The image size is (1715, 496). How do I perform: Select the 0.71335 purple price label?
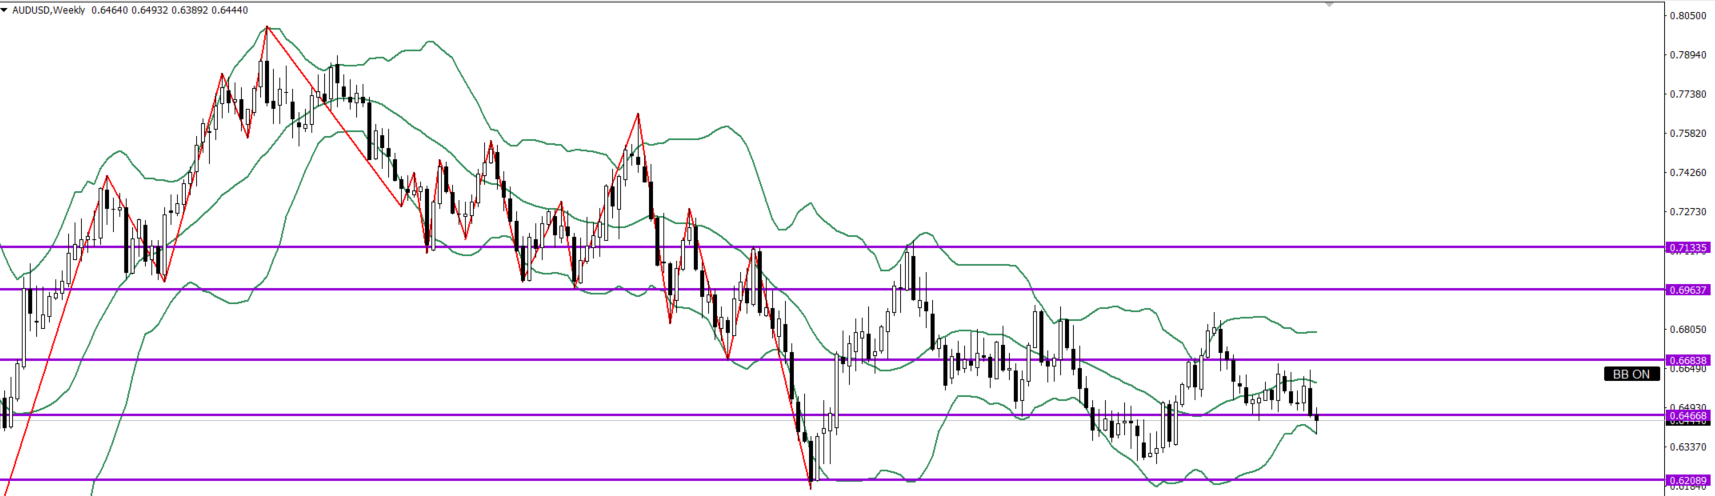[1688, 247]
